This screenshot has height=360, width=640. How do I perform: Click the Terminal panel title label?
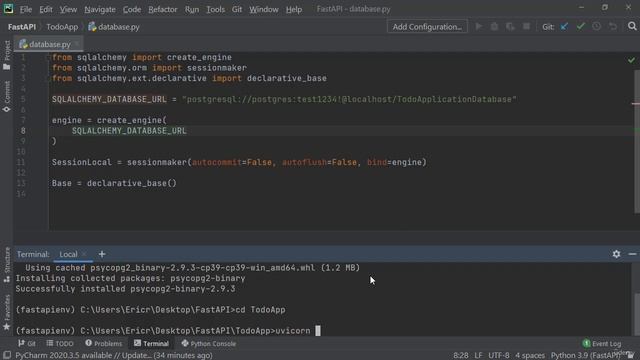tap(33, 254)
